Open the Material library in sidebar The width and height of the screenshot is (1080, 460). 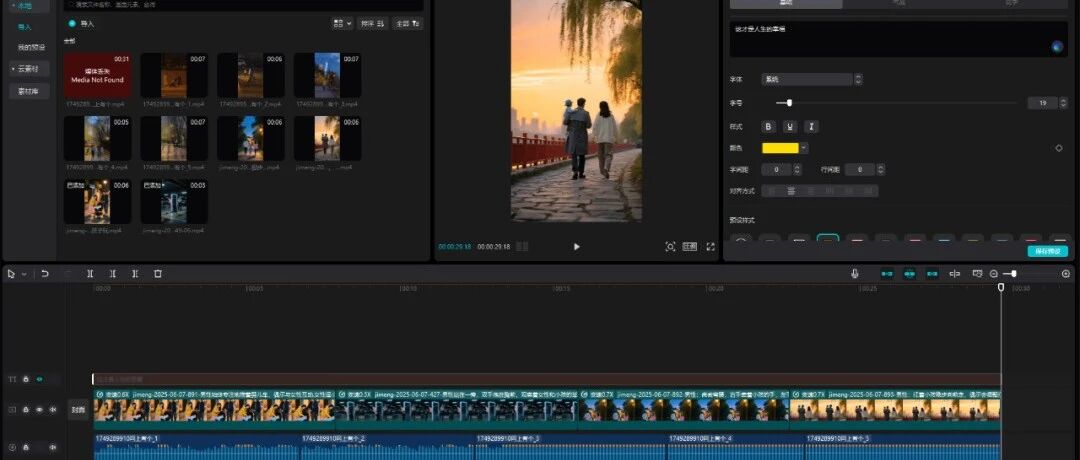pyautogui.click(x=29, y=91)
